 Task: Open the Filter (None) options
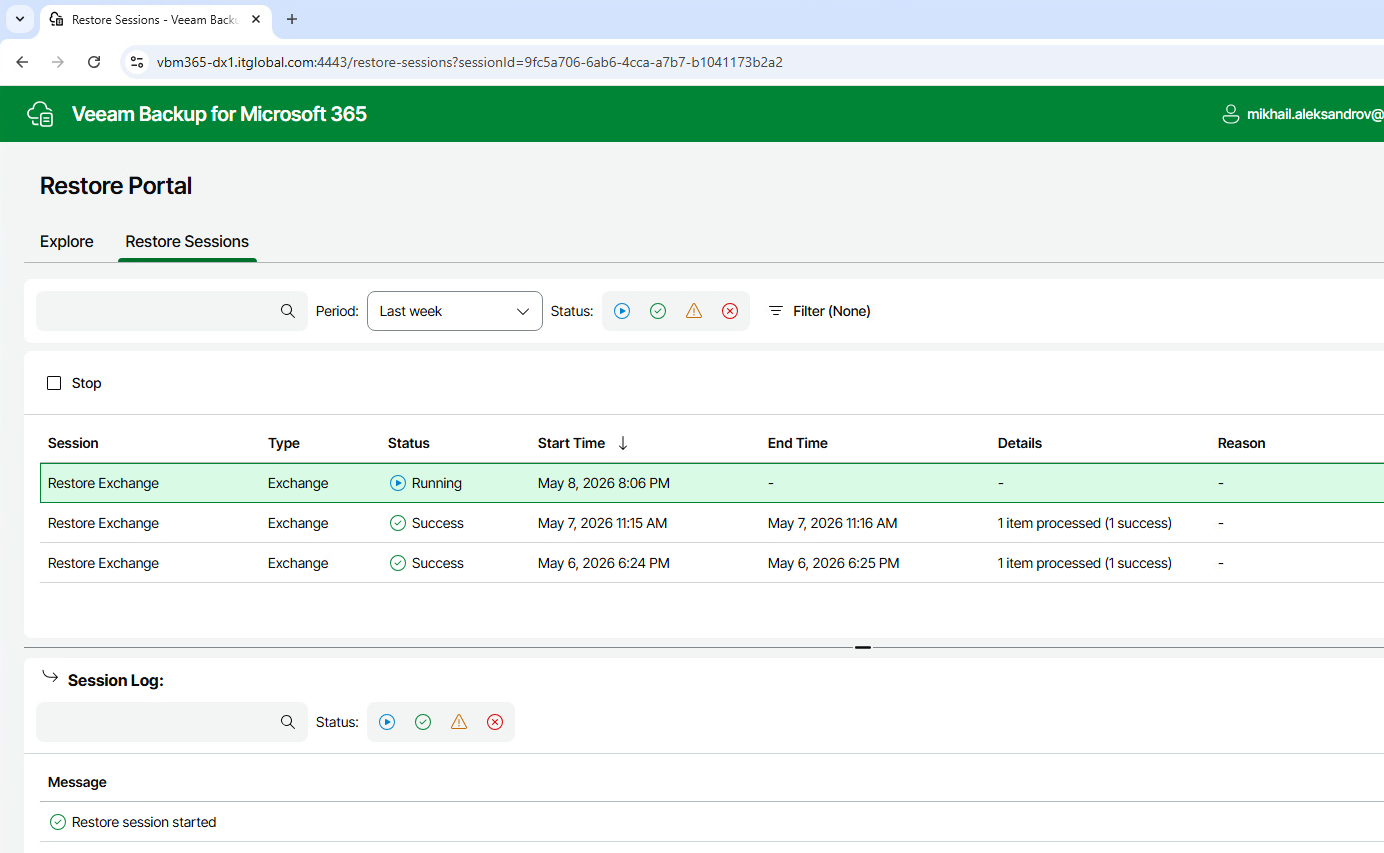click(x=819, y=311)
